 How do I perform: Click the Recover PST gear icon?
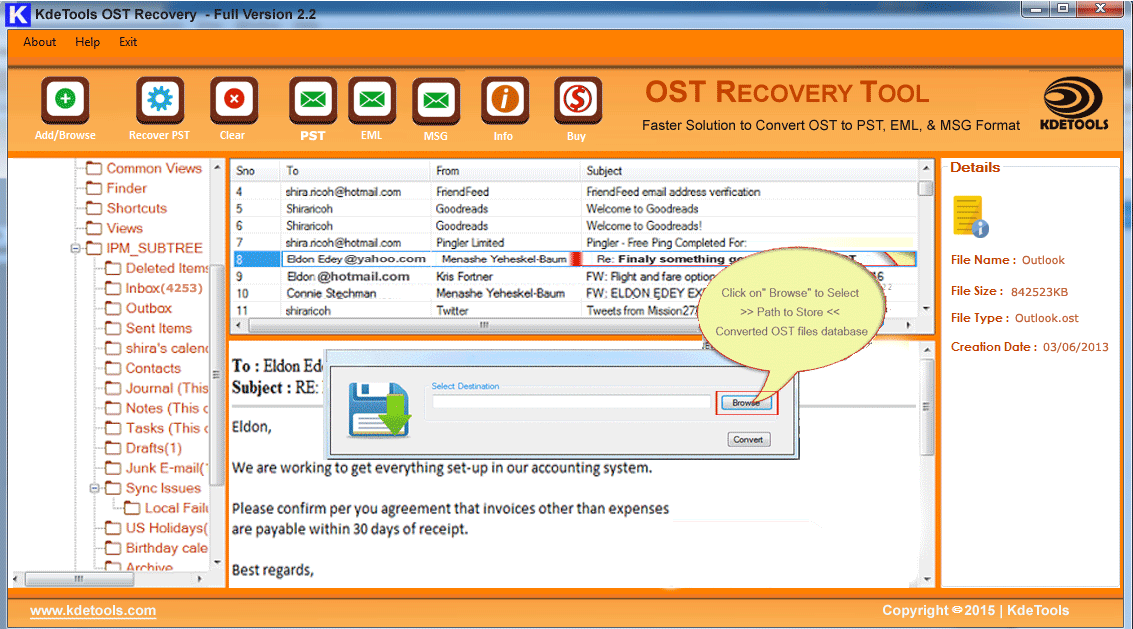tap(159, 100)
